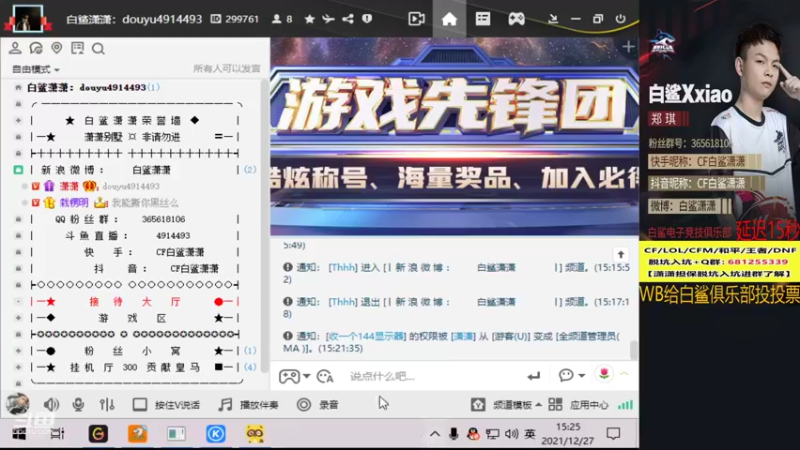
Task: Open the 应用中心 app center
Action: (579, 405)
